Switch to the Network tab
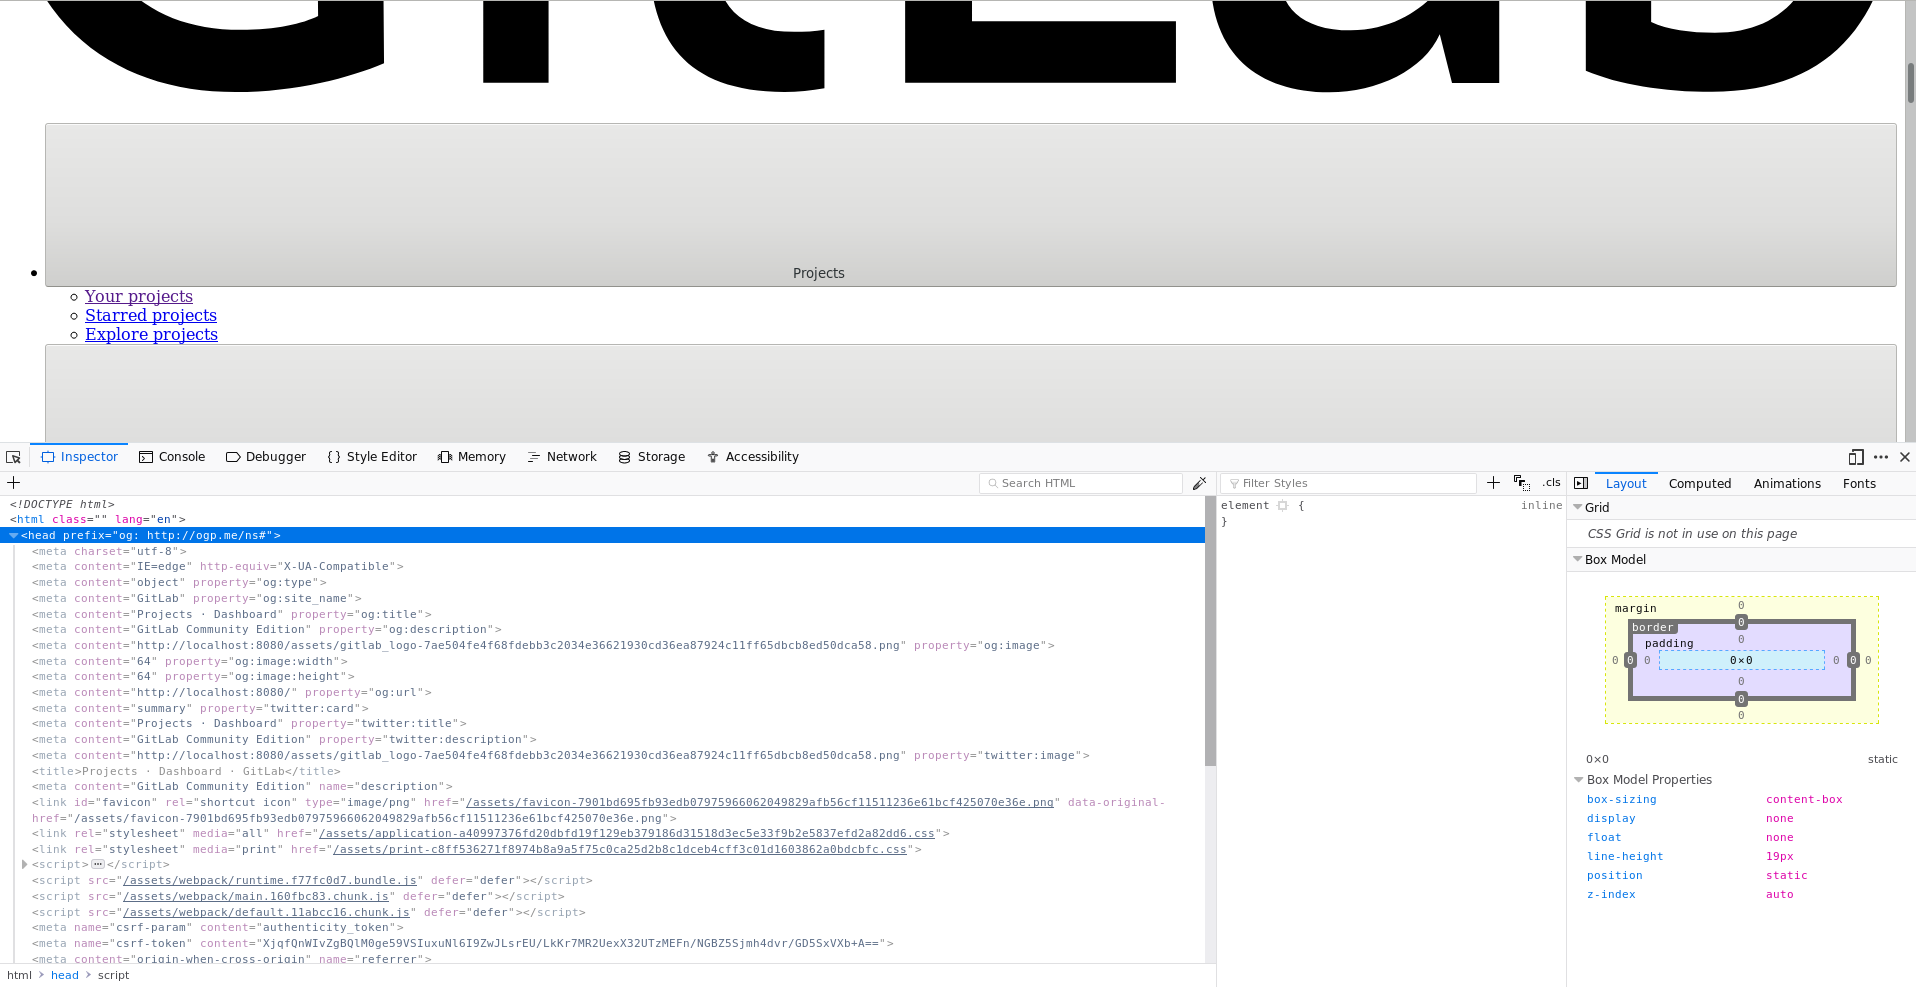1916x987 pixels. pyautogui.click(x=562, y=457)
